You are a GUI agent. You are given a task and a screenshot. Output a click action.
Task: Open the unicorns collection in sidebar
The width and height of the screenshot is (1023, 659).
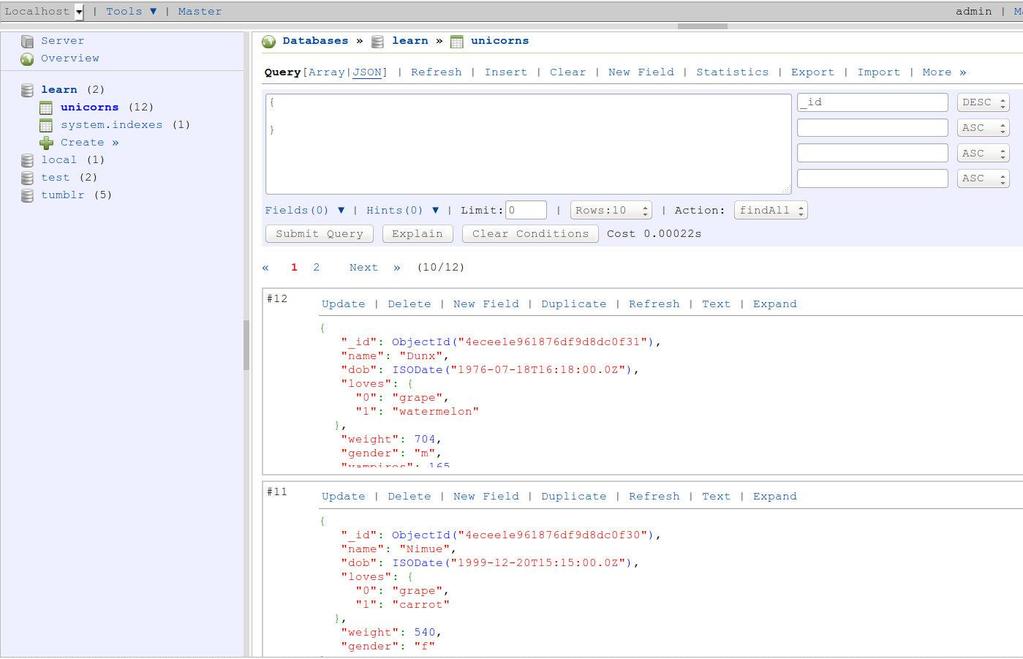click(89, 107)
